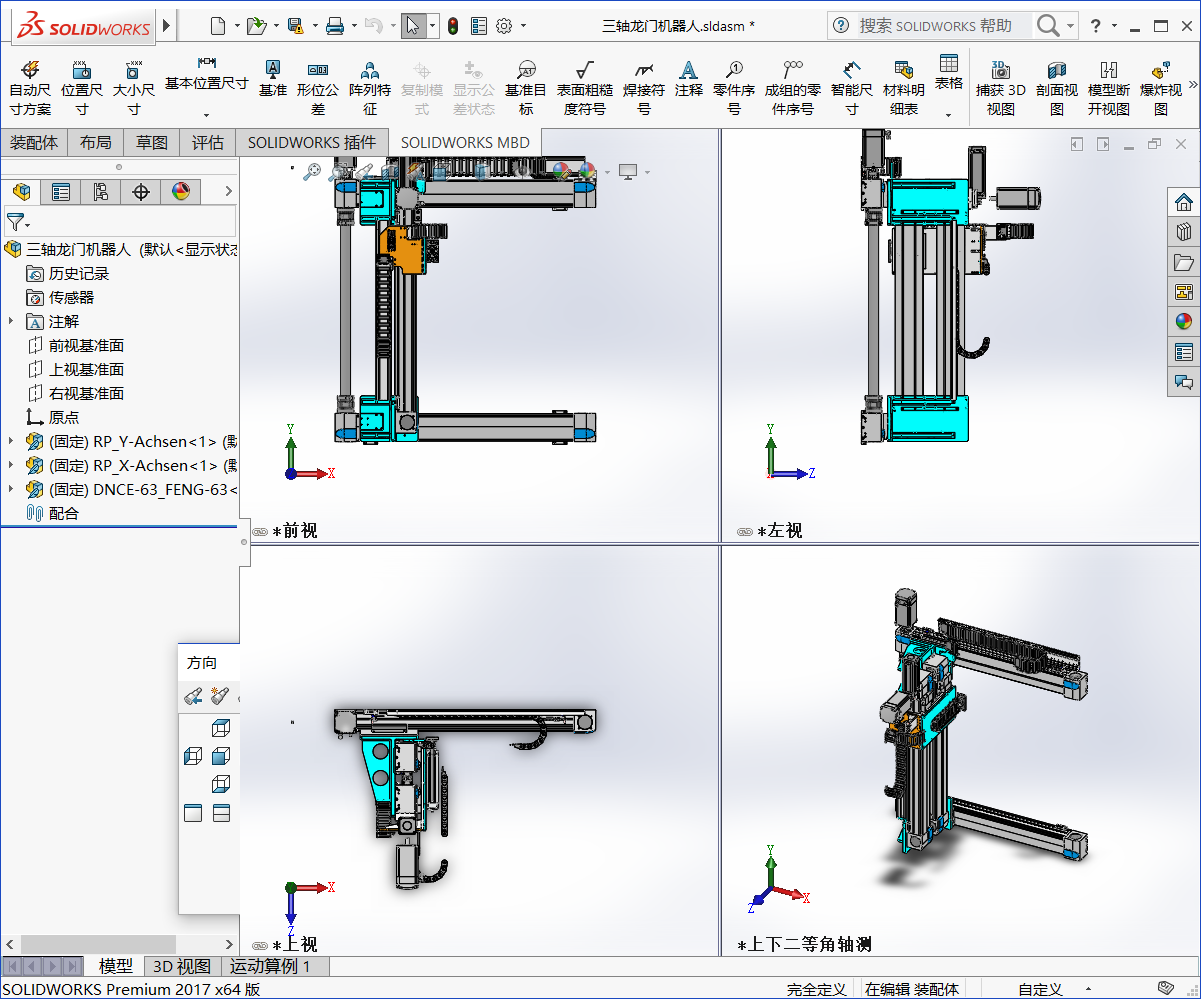The width and height of the screenshot is (1201, 999).
Task: Open the DimXpertManager crosshair tab
Action: 141,192
